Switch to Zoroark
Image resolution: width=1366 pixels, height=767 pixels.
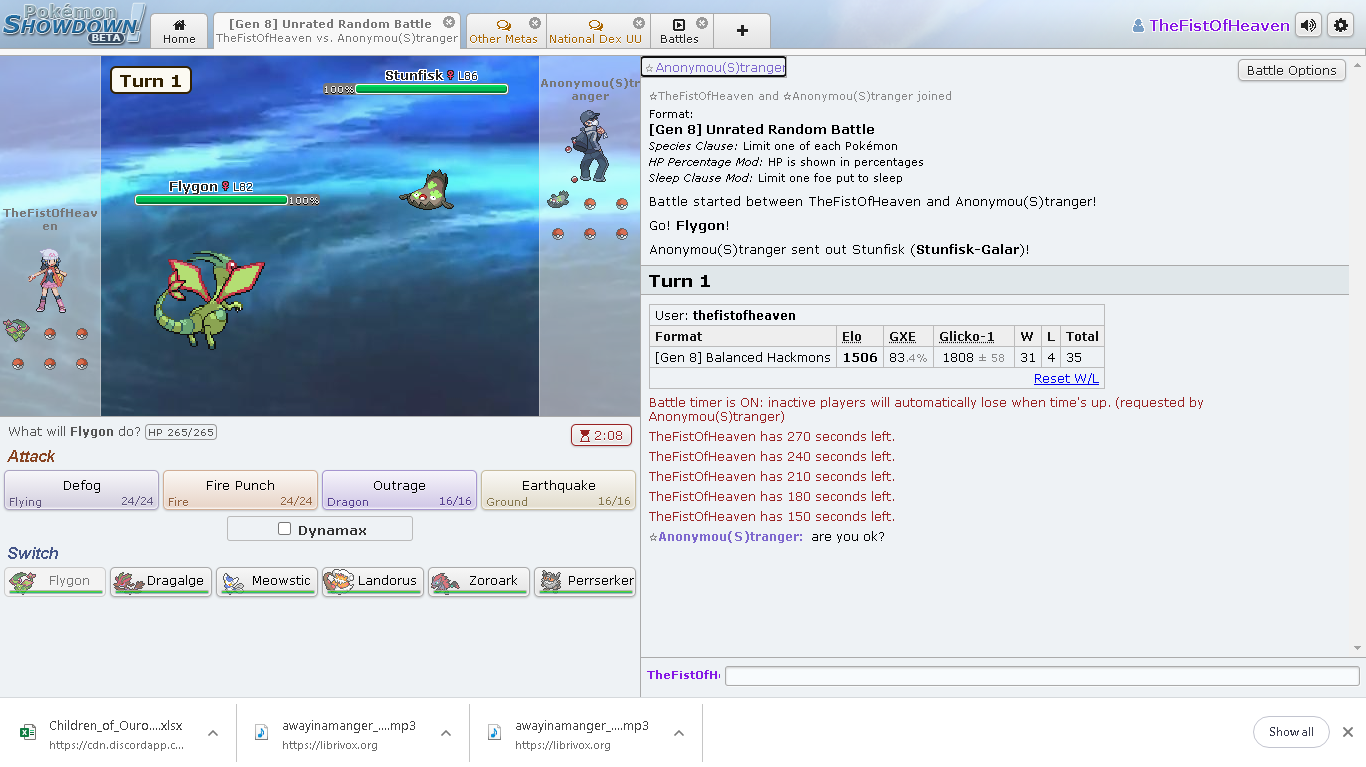(479, 581)
